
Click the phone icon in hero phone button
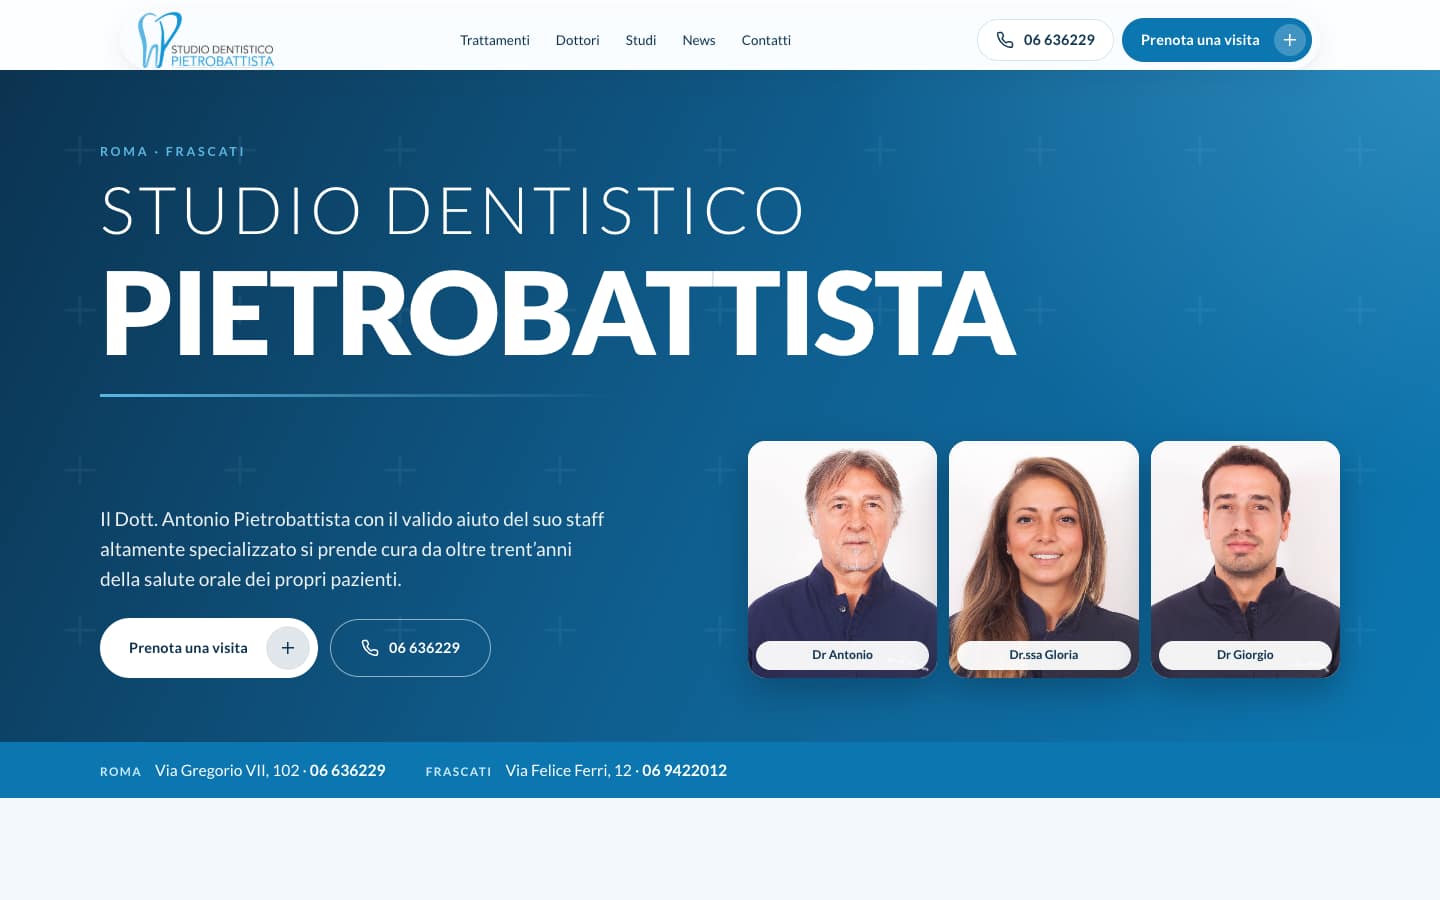(370, 648)
